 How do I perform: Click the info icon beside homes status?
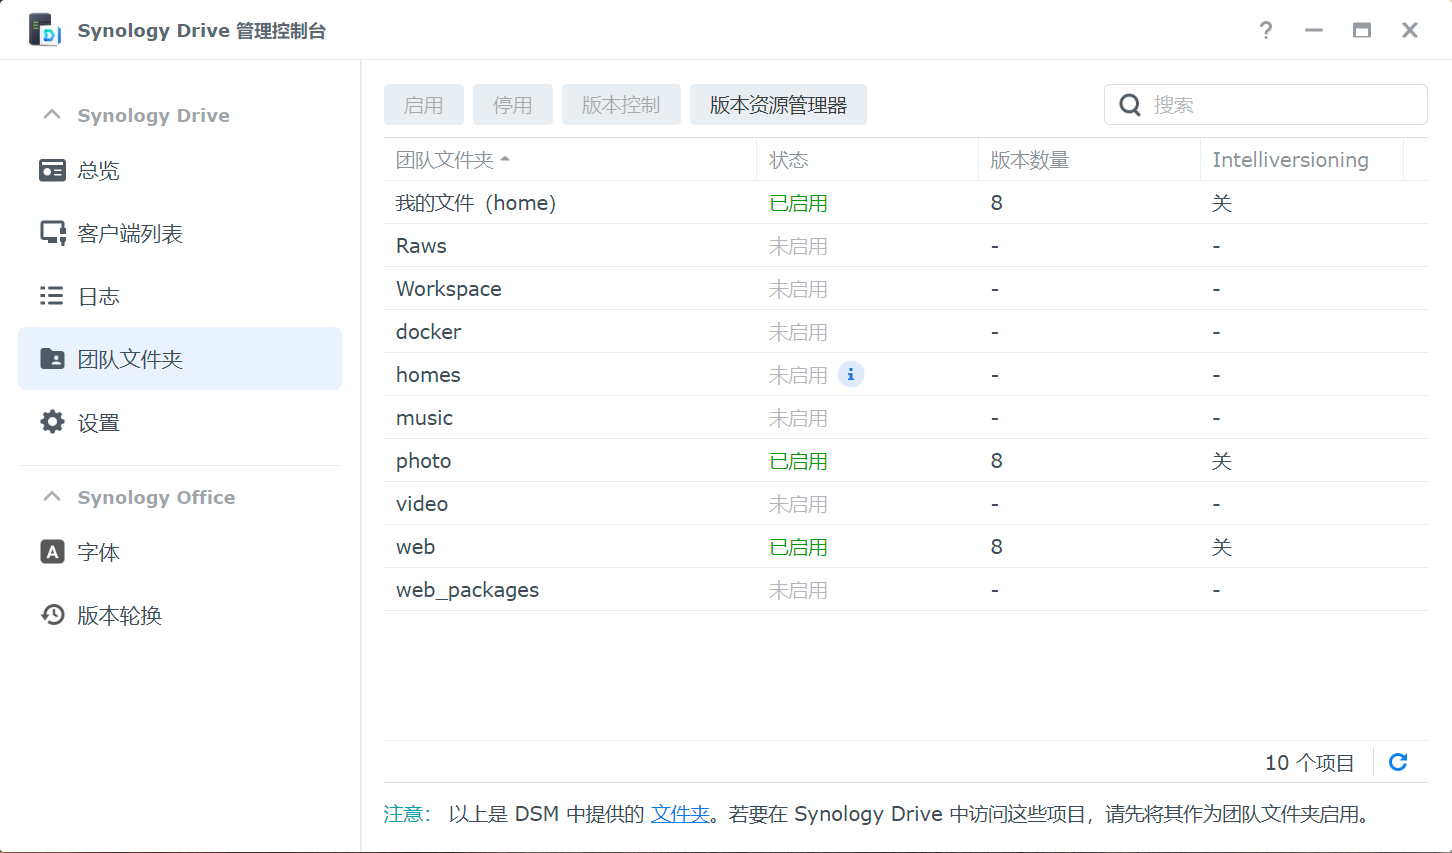tap(850, 374)
